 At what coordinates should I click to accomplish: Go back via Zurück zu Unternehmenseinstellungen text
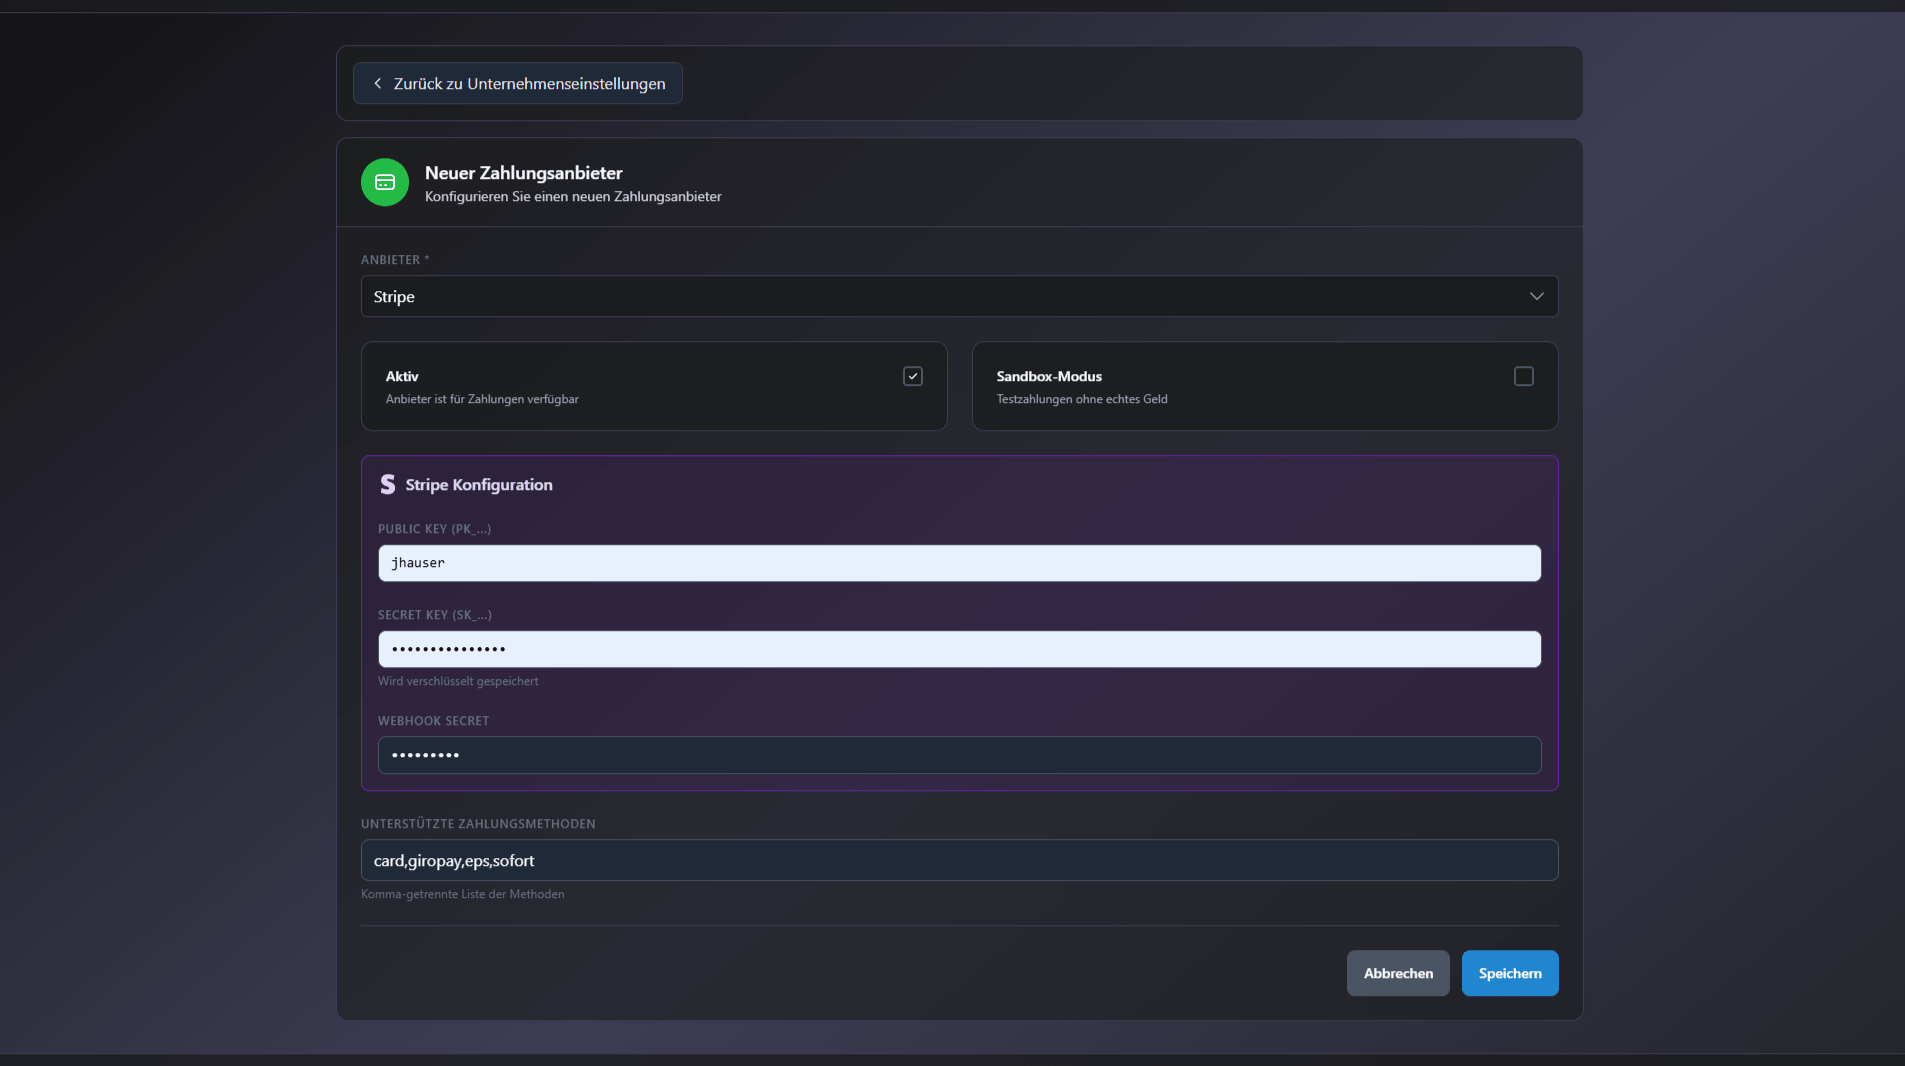(x=529, y=84)
